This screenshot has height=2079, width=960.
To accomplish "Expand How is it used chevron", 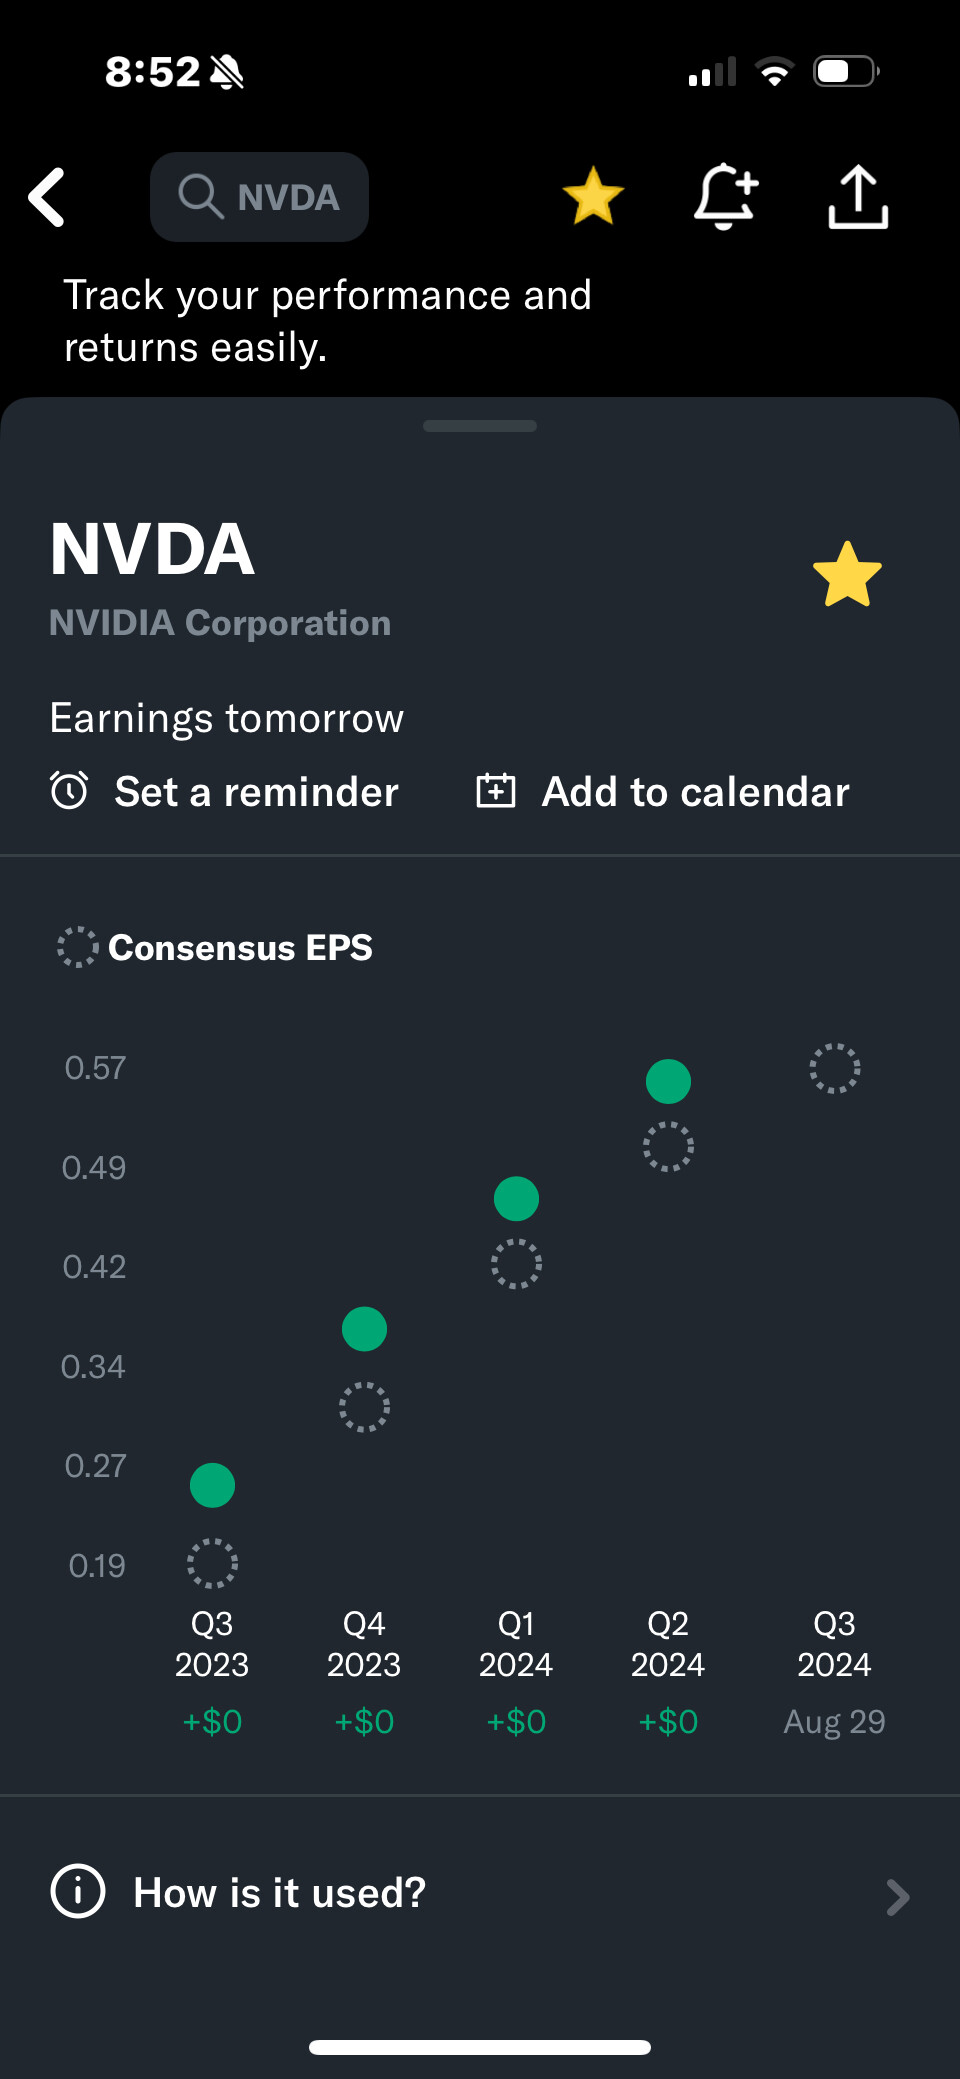I will point(897,1896).
